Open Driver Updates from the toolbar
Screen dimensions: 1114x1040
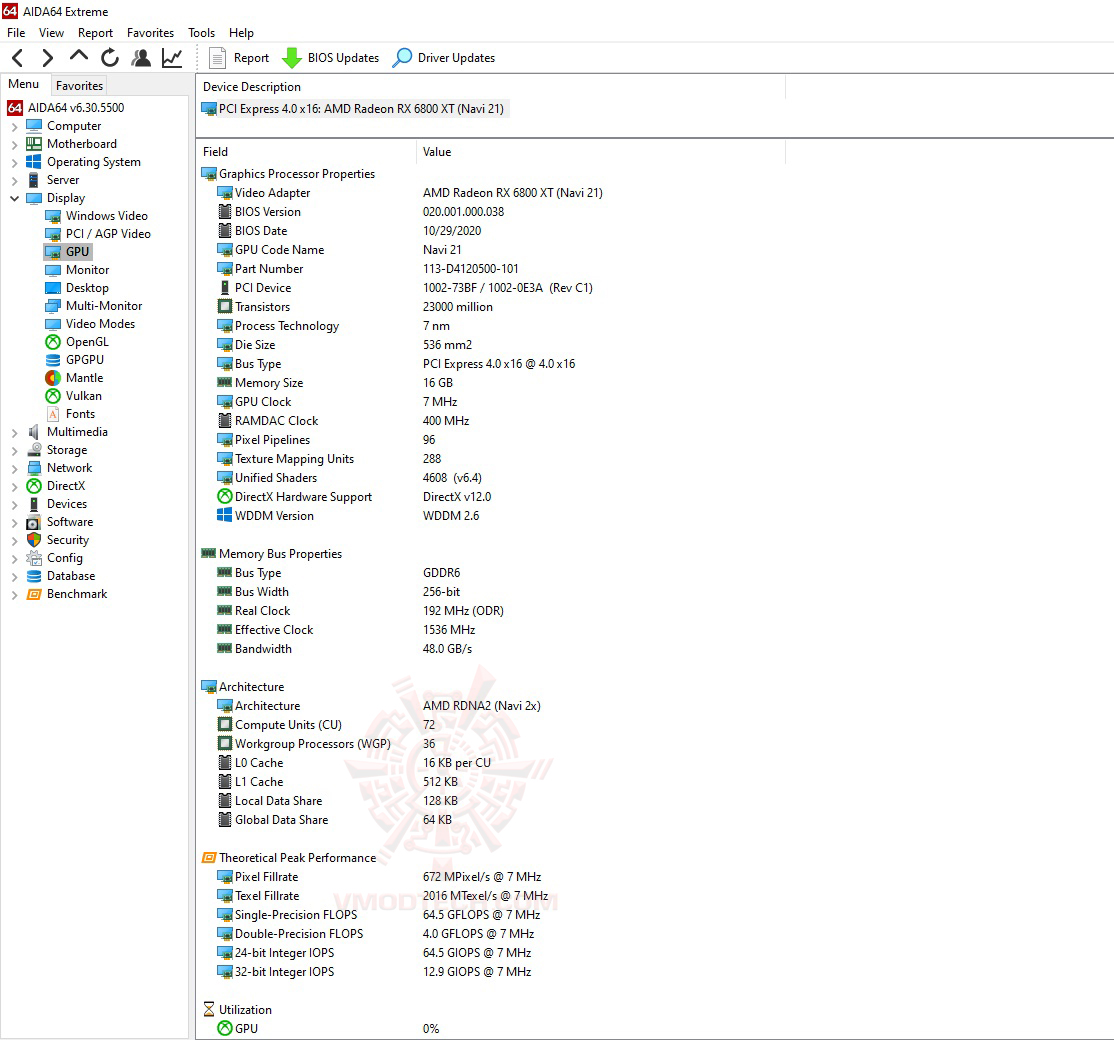pos(443,58)
